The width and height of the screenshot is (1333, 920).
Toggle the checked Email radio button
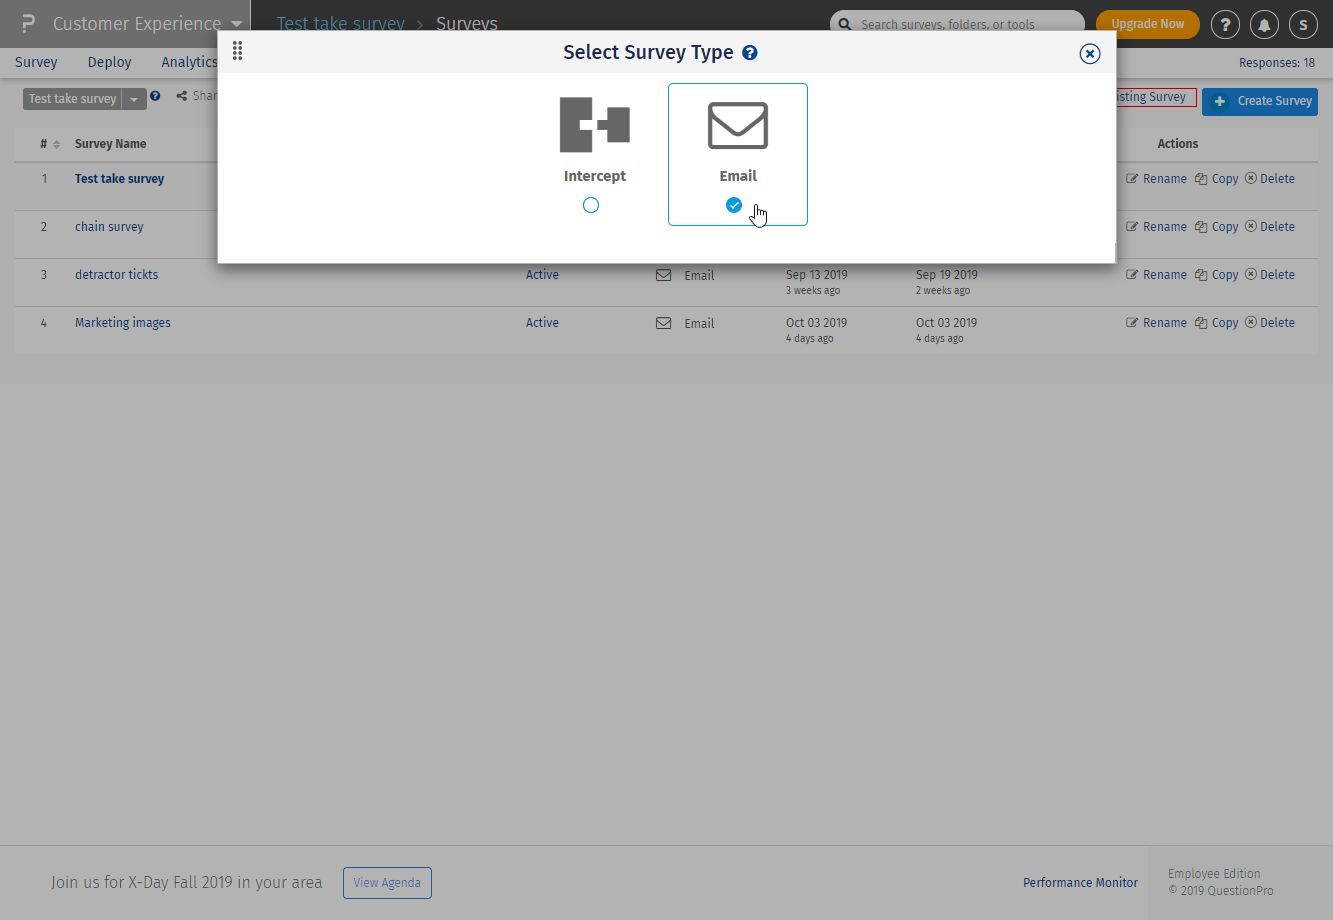tap(734, 205)
